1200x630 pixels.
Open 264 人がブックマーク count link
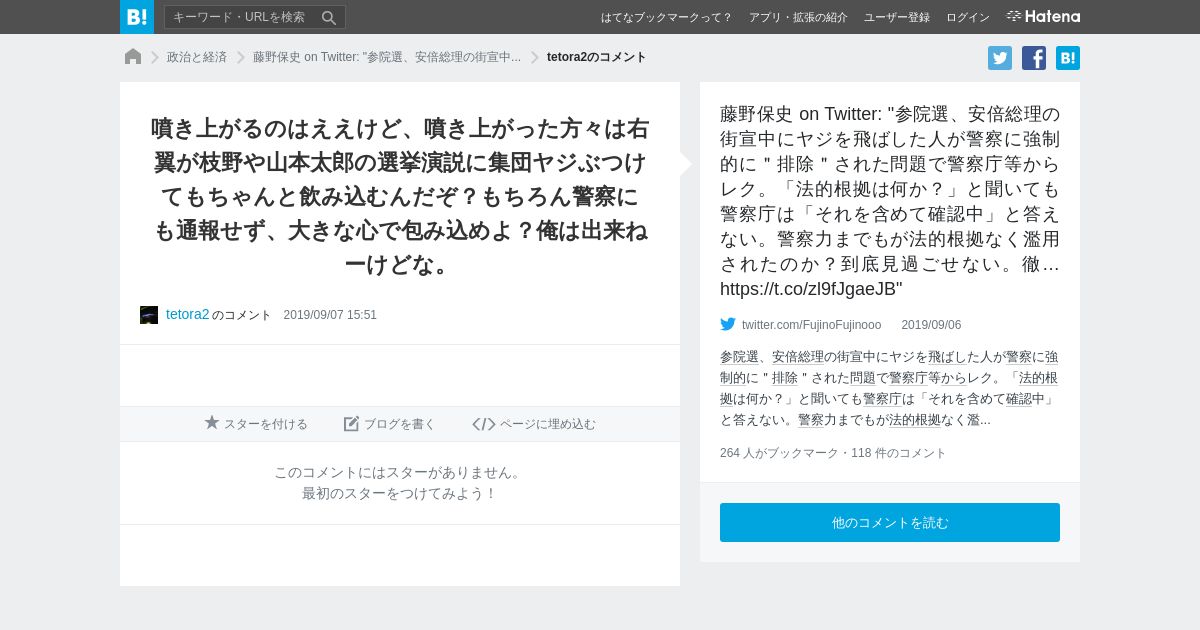[x=779, y=453]
